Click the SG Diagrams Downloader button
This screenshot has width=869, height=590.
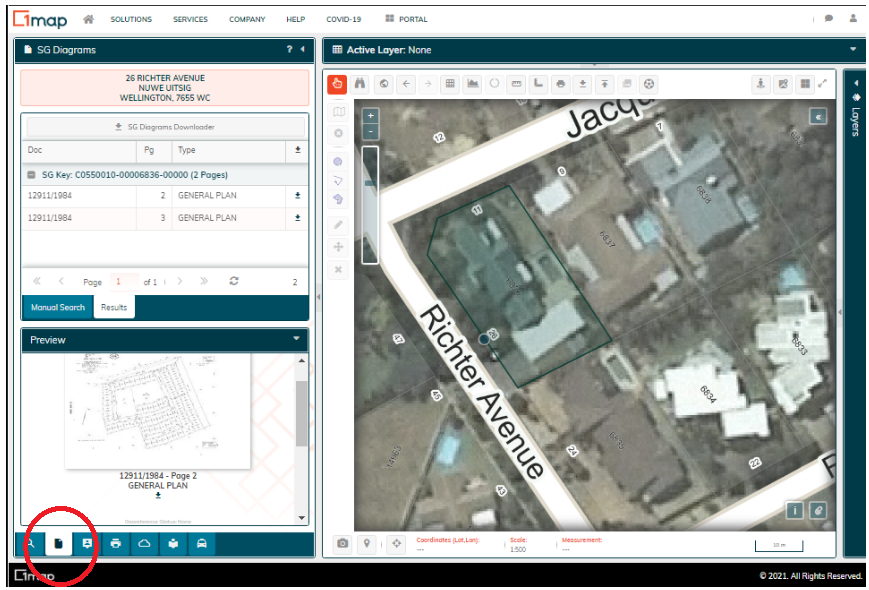click(x=165, y=127)
